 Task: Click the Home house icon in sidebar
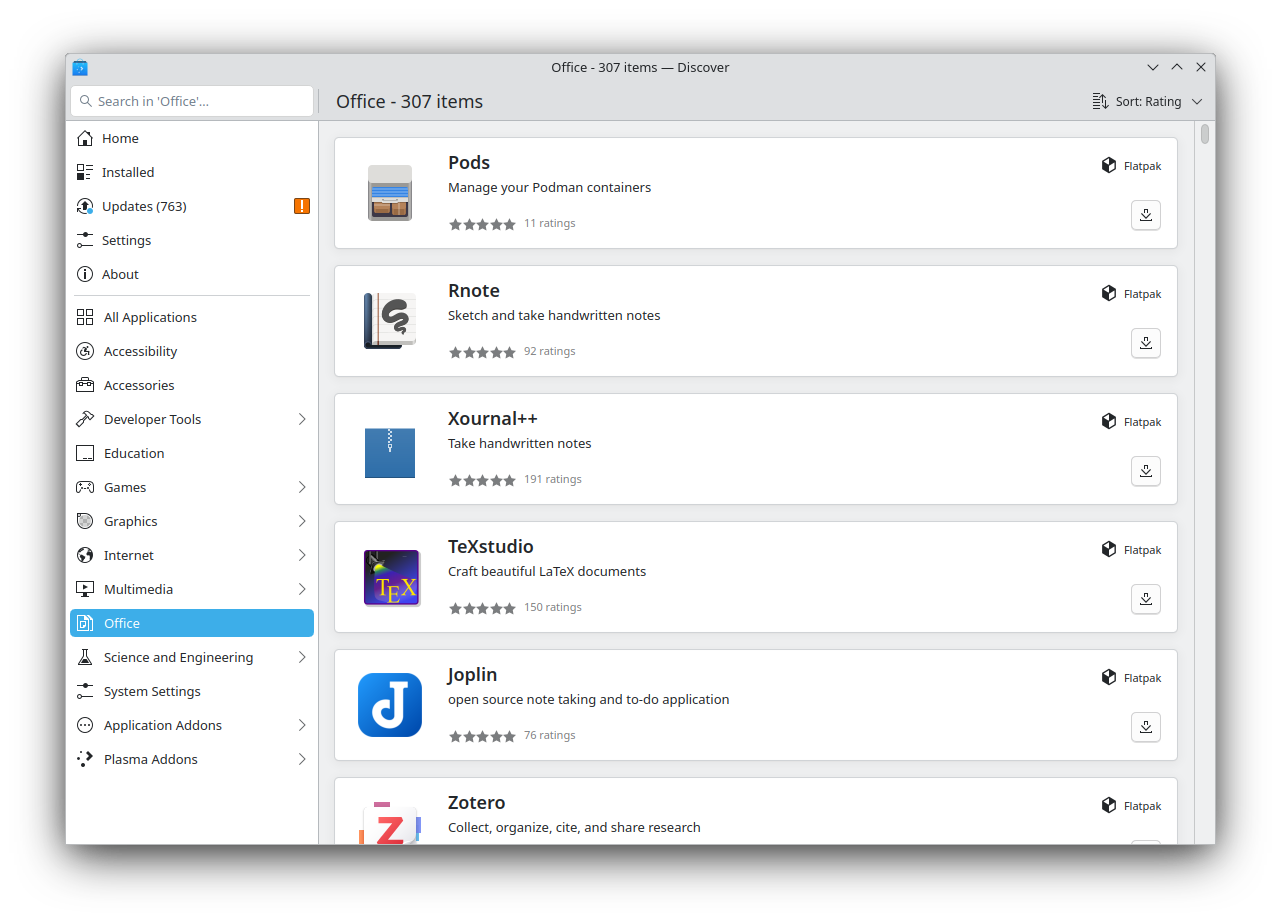85,138
